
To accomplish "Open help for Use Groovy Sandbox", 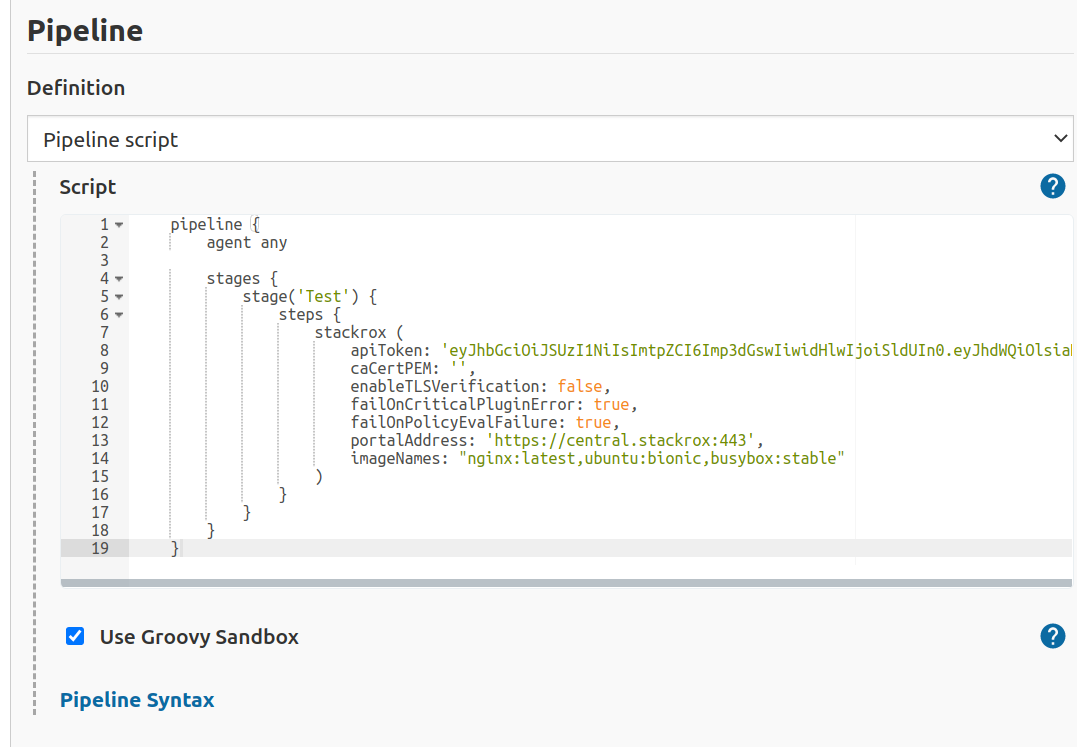I will [1052, 636].
